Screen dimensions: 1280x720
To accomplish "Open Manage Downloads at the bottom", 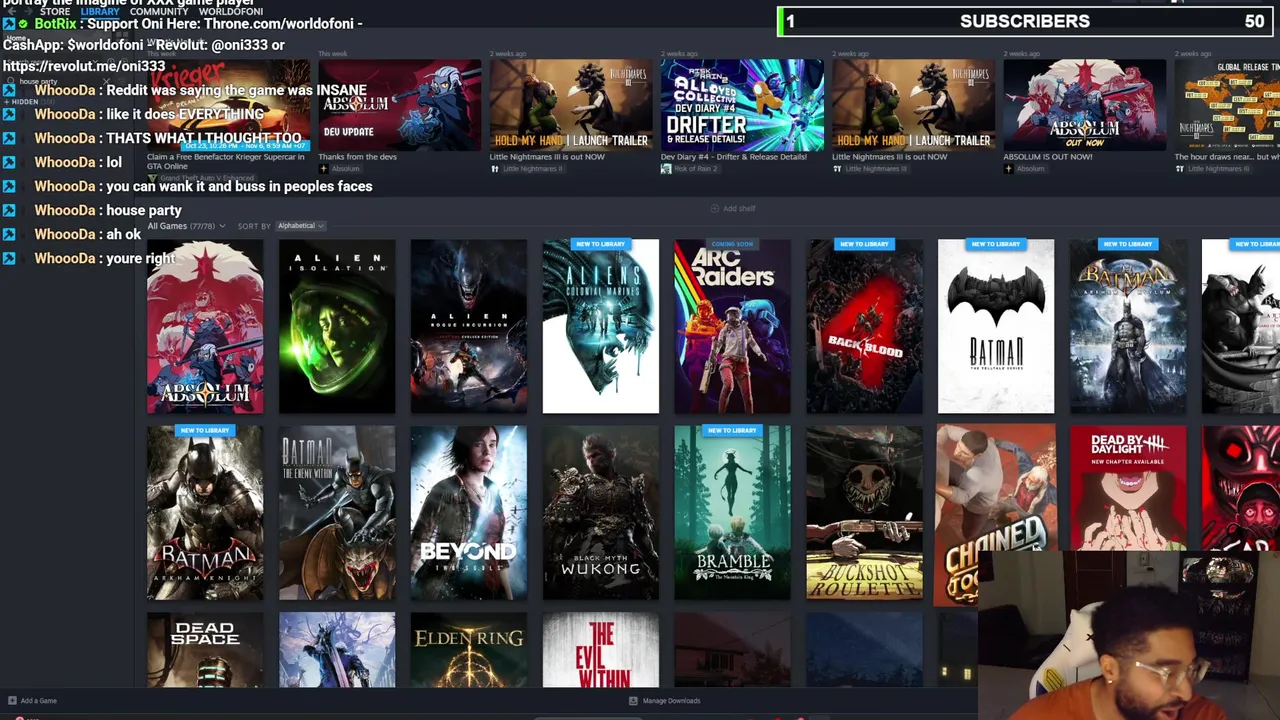I will 665,701.
